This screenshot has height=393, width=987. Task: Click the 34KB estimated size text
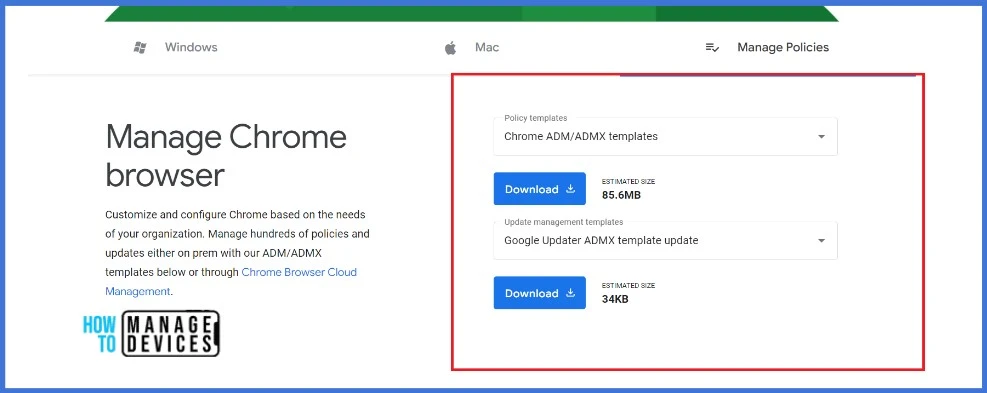[x=615, y=299]
